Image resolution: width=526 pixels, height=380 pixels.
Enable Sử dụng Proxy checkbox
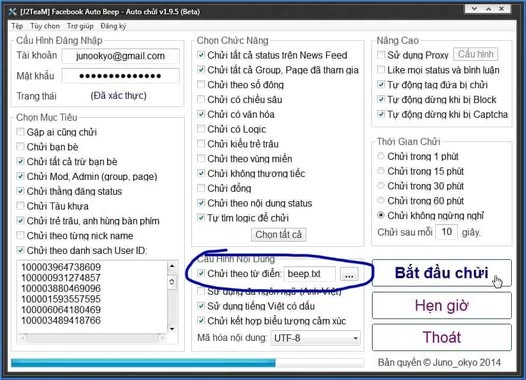[x=381, y=55]
